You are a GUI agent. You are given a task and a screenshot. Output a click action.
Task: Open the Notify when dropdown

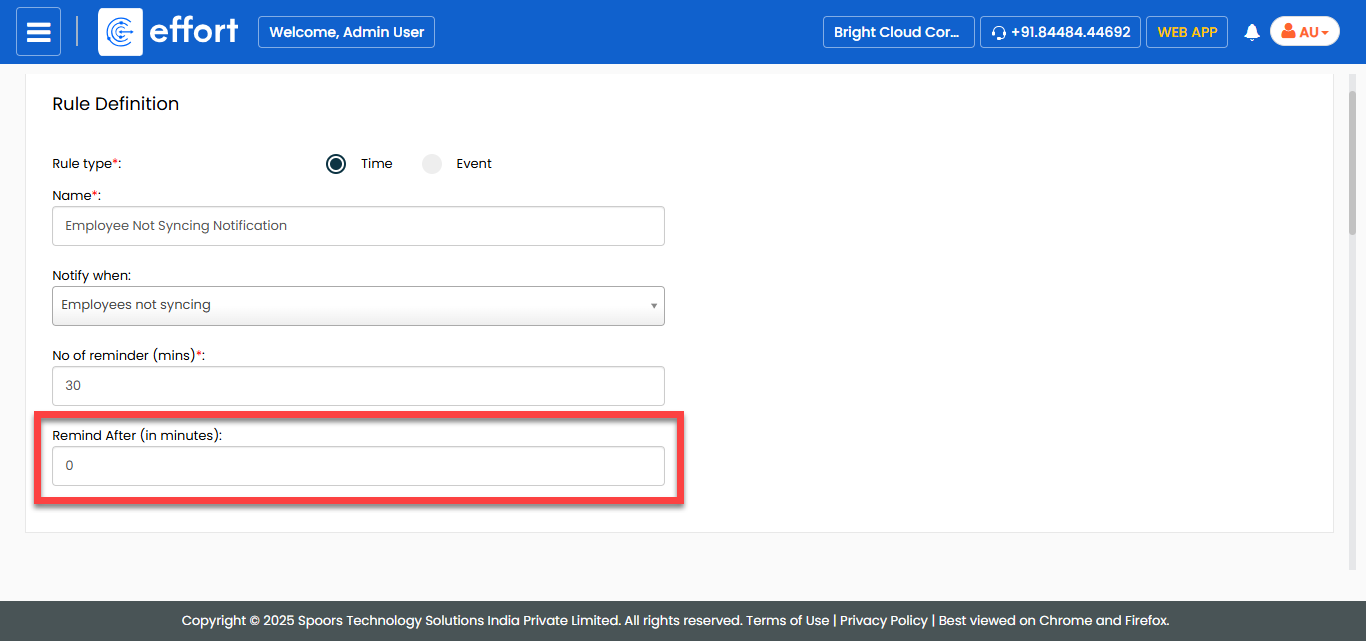point(358,306)
